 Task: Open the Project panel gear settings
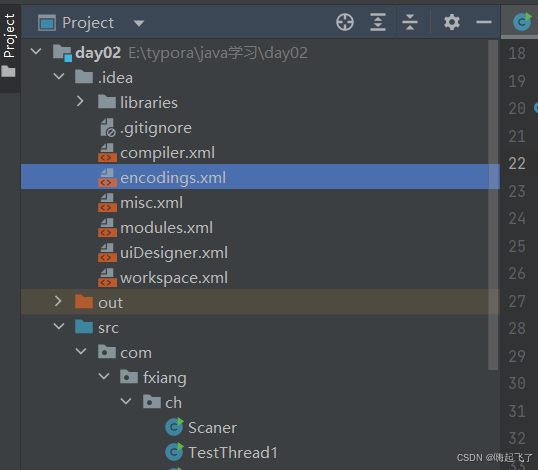click(x=452, y=23)
